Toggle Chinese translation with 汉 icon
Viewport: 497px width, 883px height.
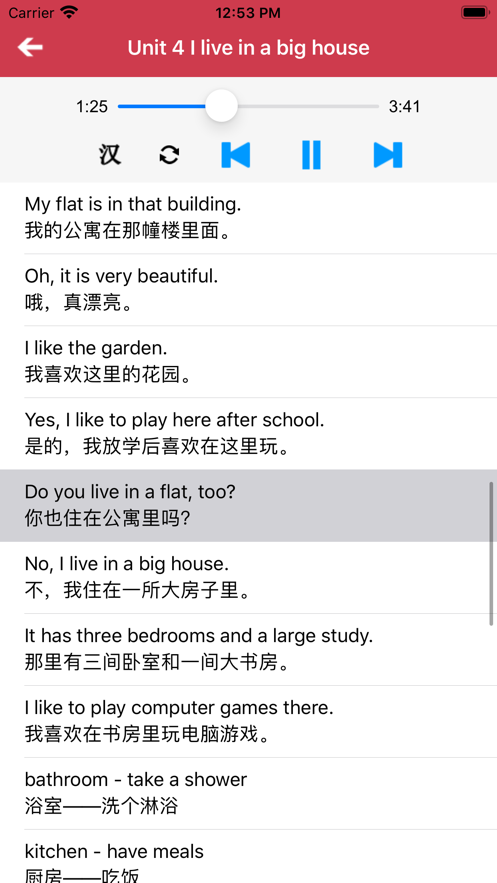[x=110, y=154]
